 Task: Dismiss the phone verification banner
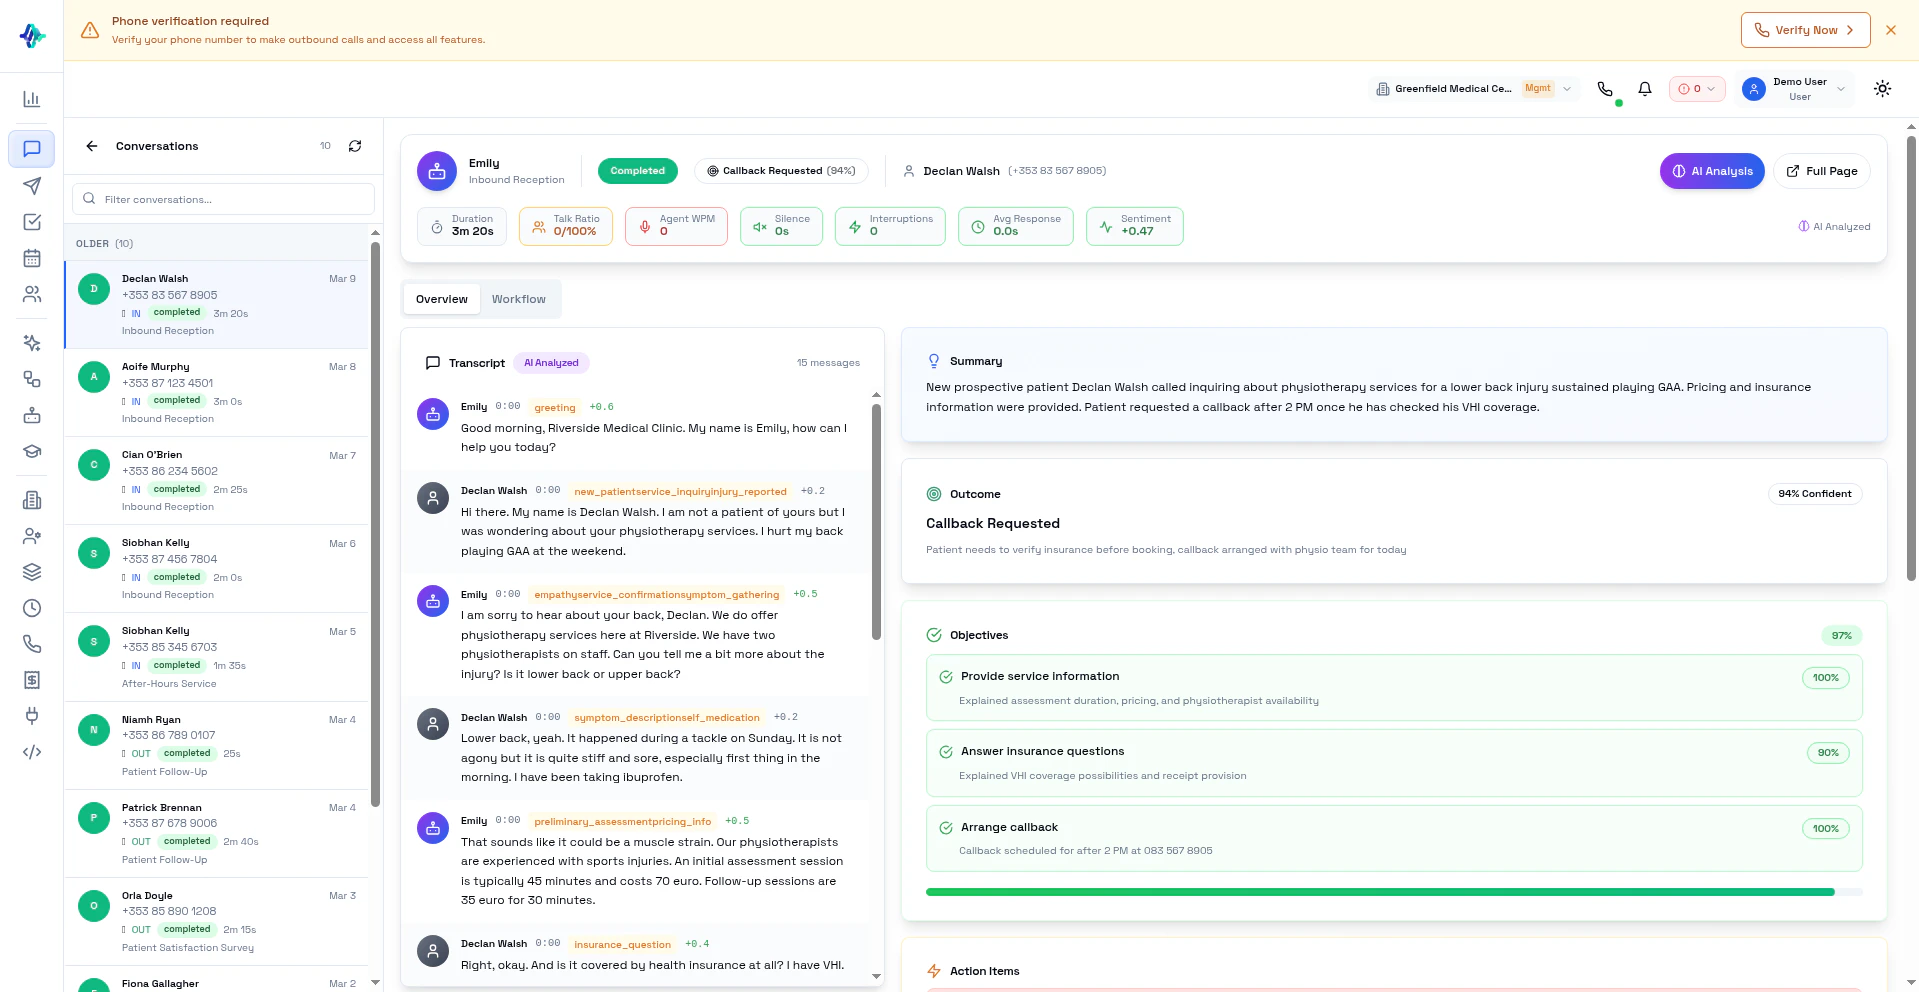coord(1891,30)
